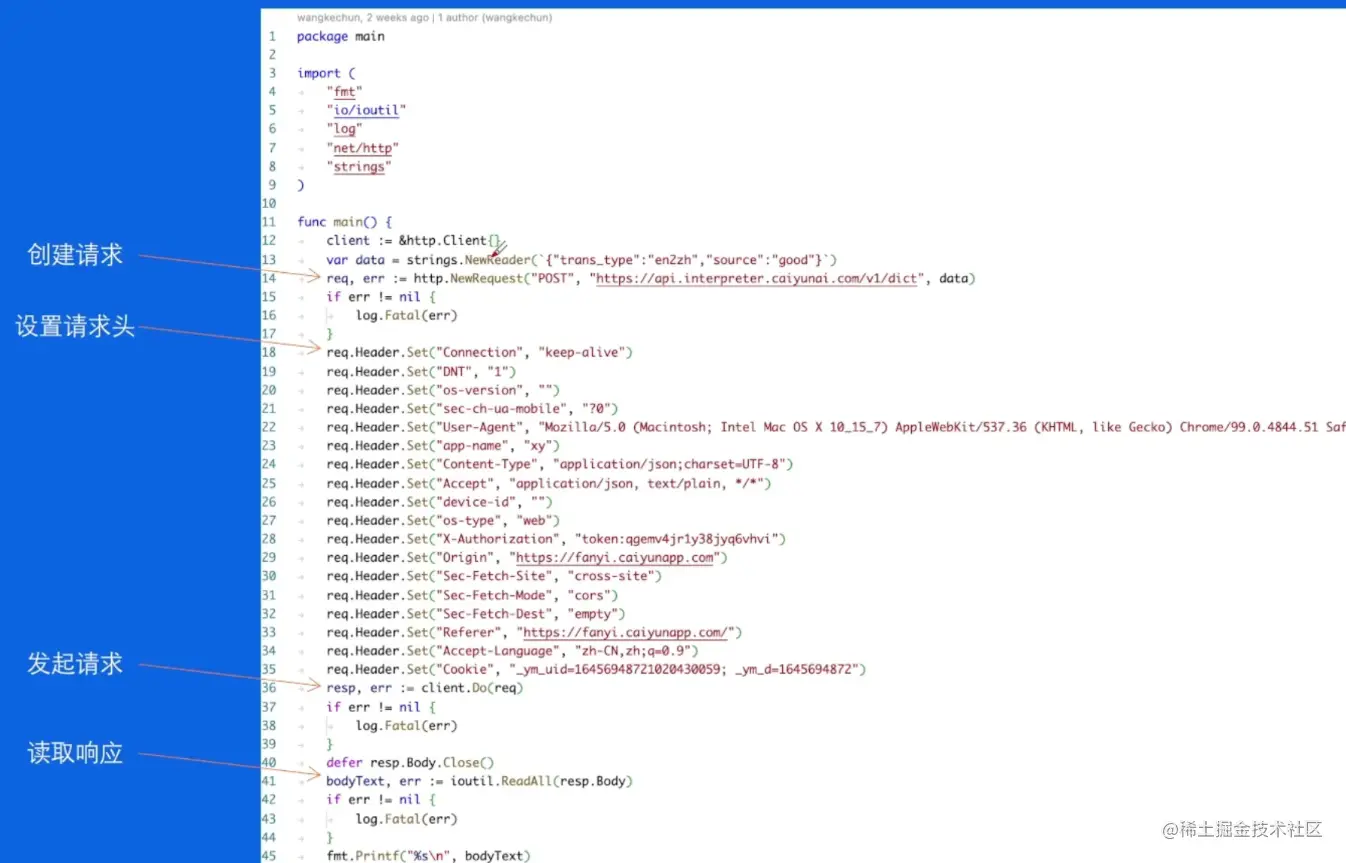Click line number 14 in the gutter
The image size is (1346, 863).
pos(269,278)
